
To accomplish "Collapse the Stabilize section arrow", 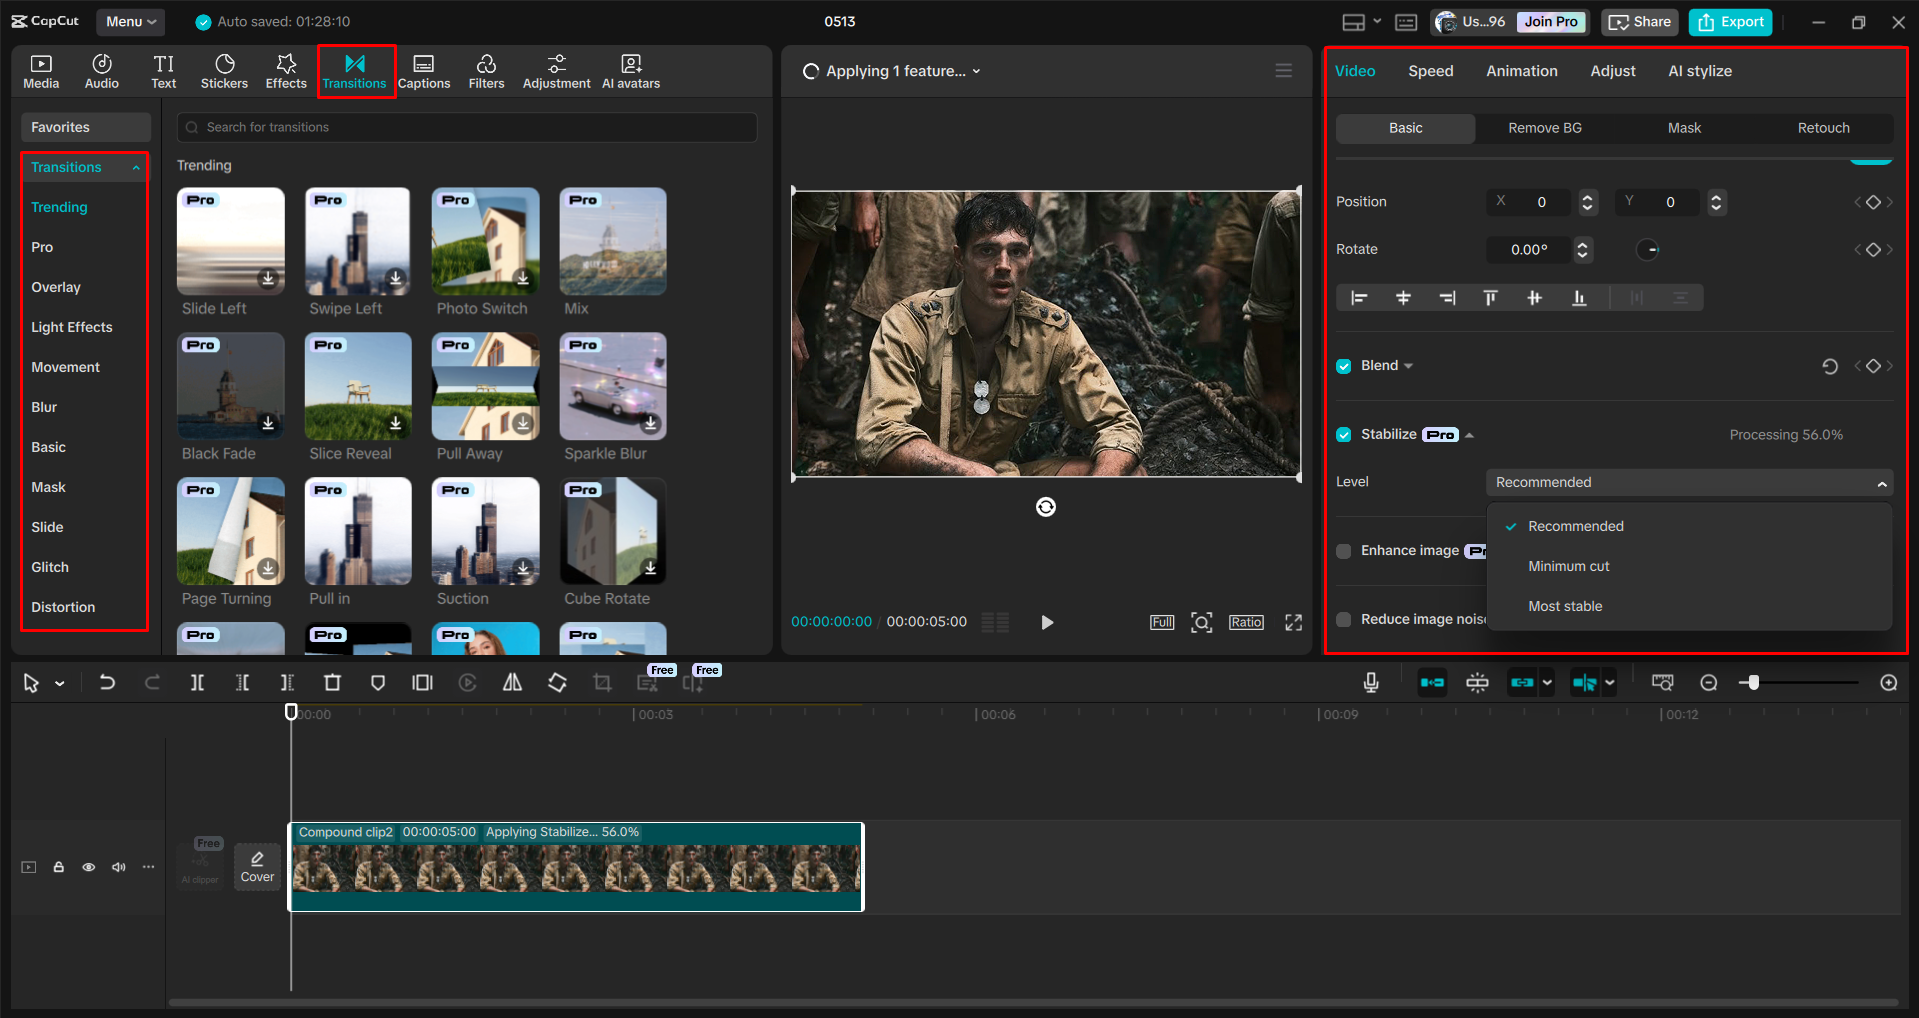I will click(x=1469, y=434).
